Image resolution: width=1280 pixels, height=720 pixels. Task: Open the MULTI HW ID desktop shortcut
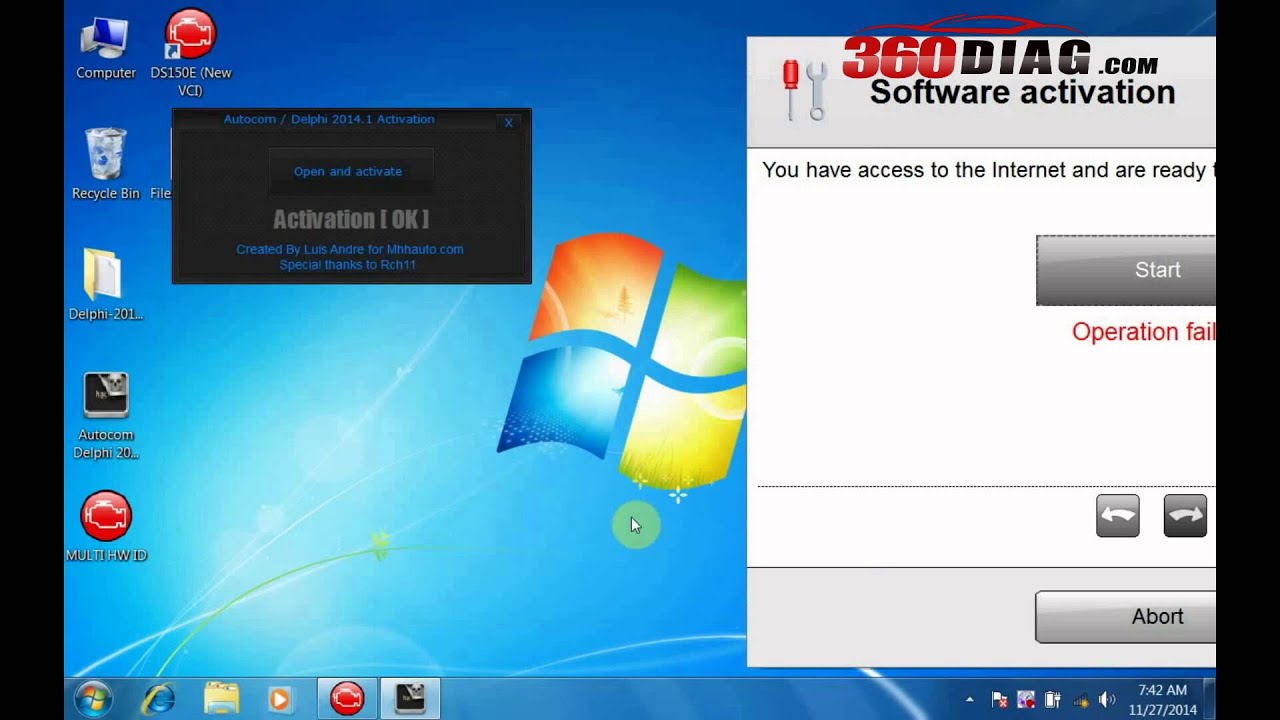point(105,525)
